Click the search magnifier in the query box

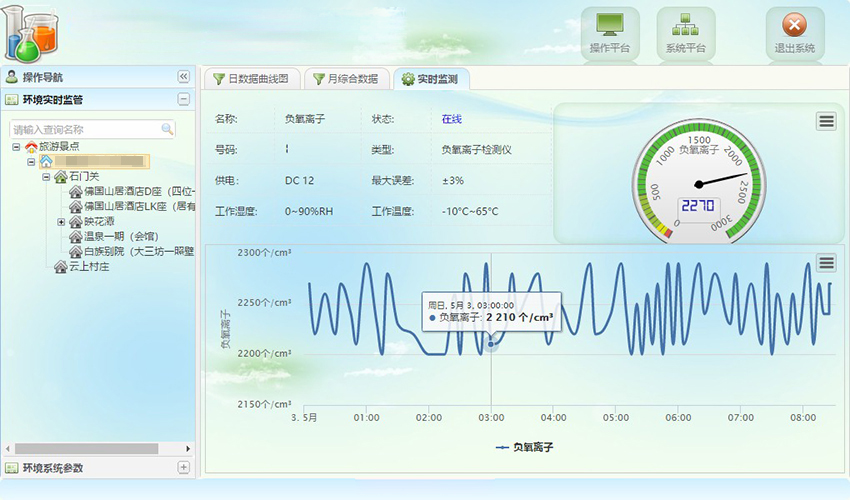click(x=167, y=129)
